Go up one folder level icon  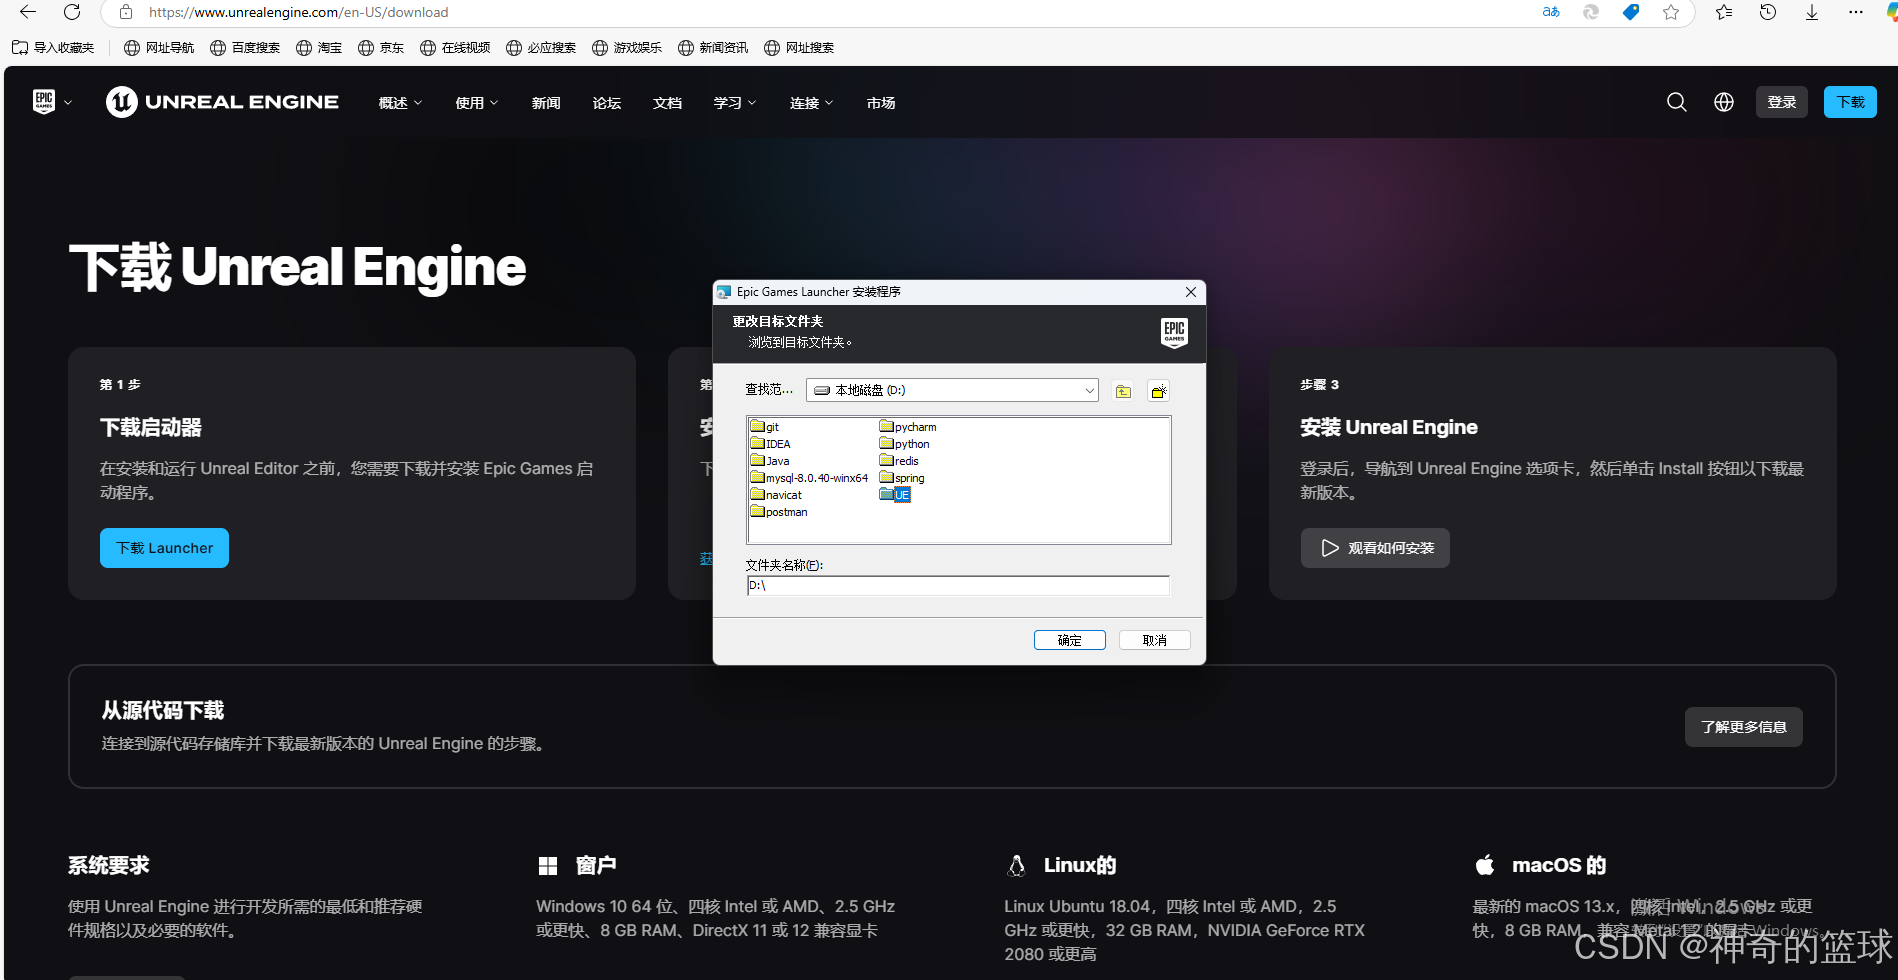[x=1124, y=391]
